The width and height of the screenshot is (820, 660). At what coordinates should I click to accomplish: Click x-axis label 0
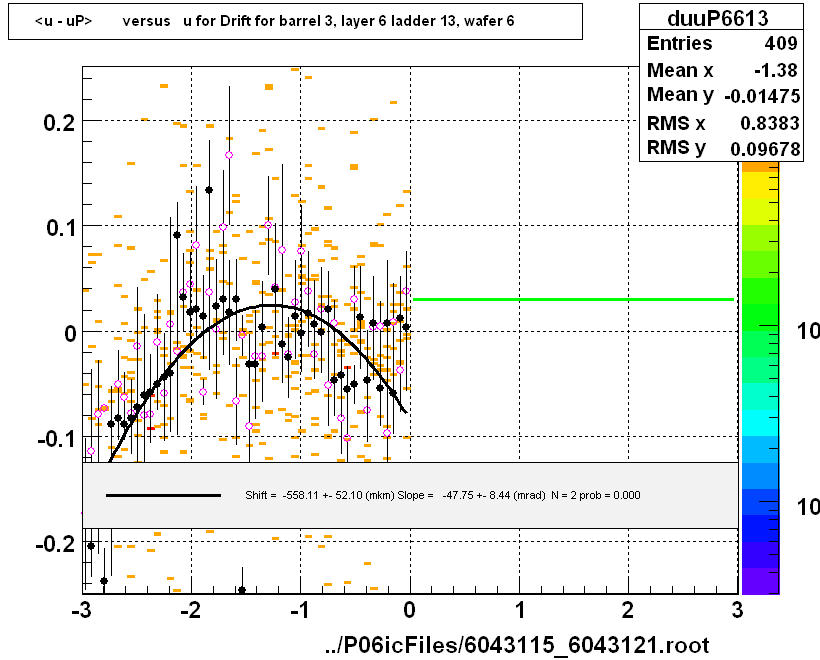tap(409, 610)
